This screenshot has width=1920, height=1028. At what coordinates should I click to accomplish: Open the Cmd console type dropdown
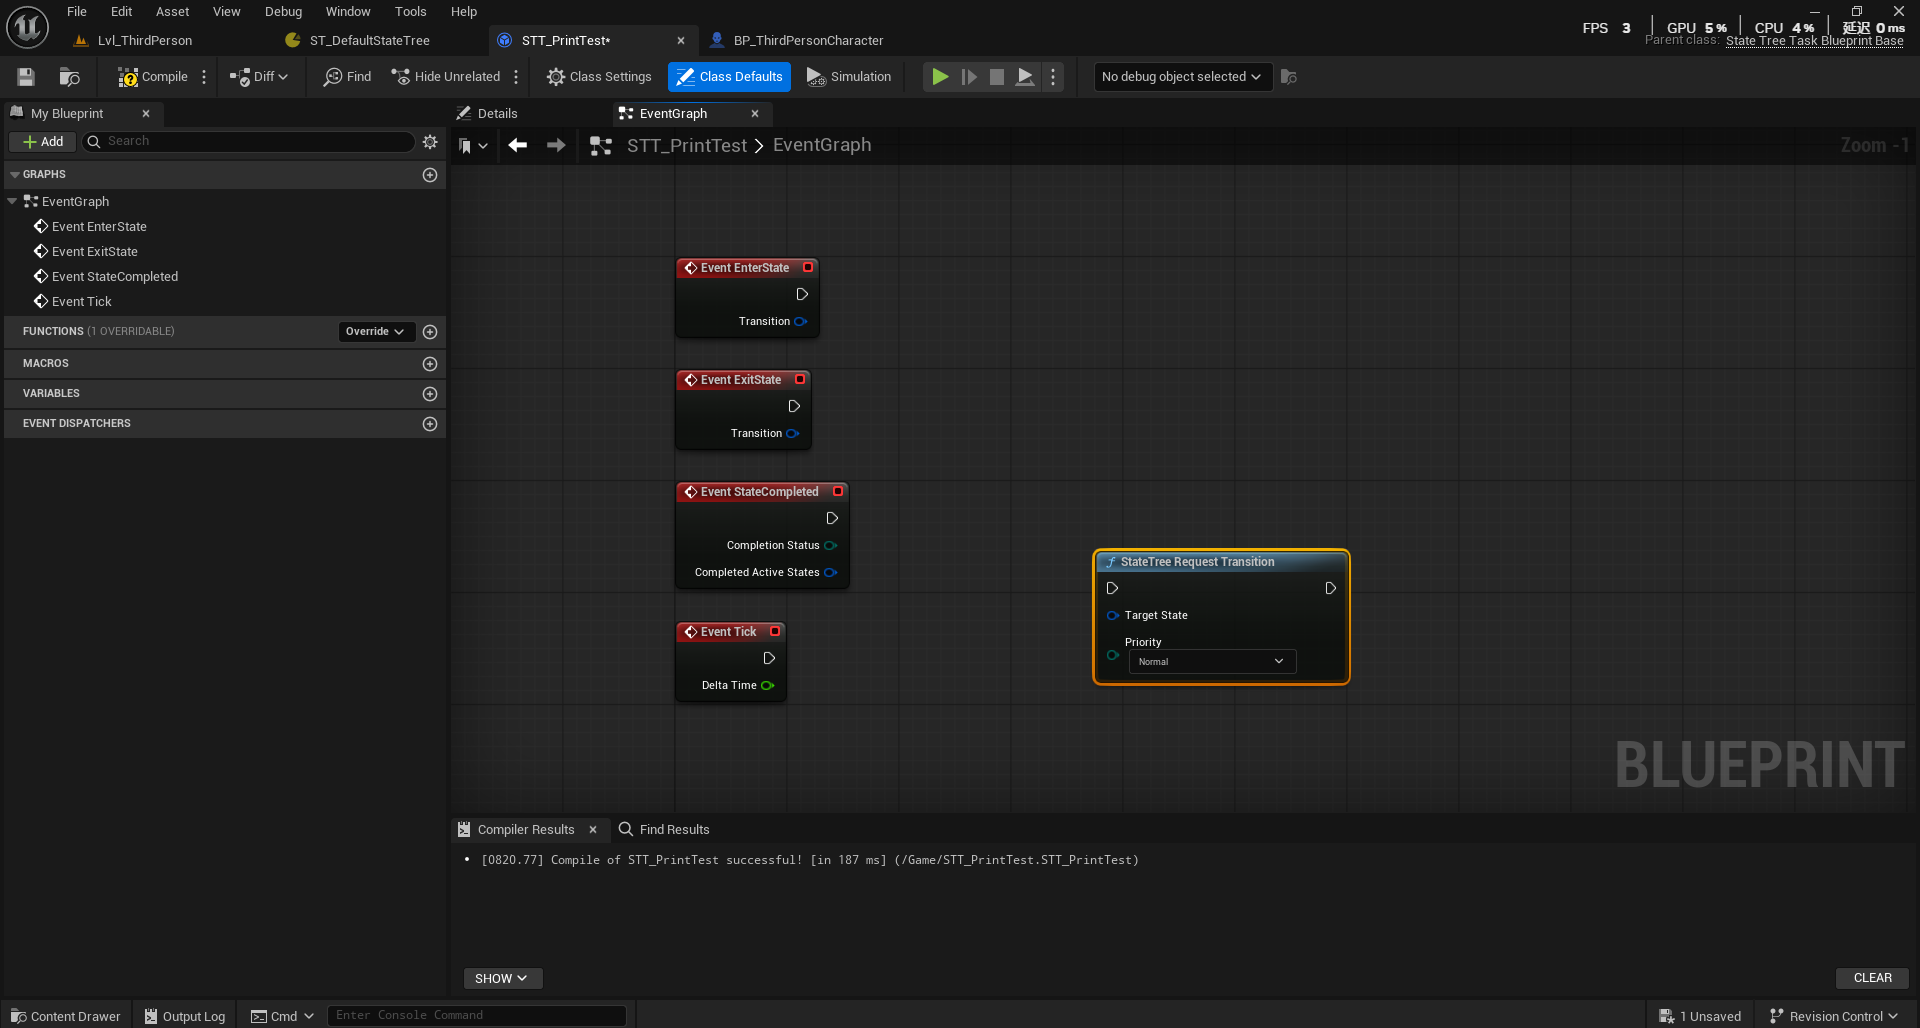coord(282,1016)
